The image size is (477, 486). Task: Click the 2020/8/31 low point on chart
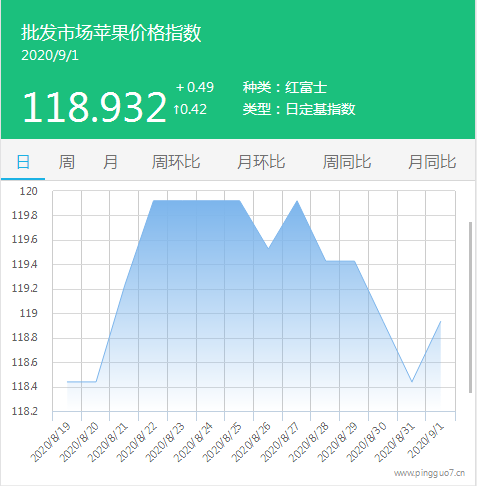412,382
